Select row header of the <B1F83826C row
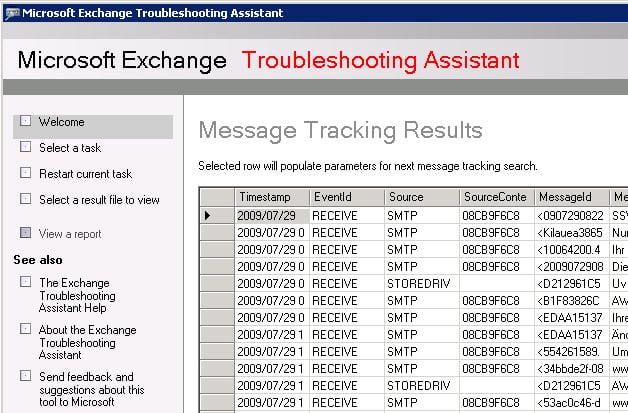This screenshot has height=413, width=628. pyautogui.click(x=217, y=301)
